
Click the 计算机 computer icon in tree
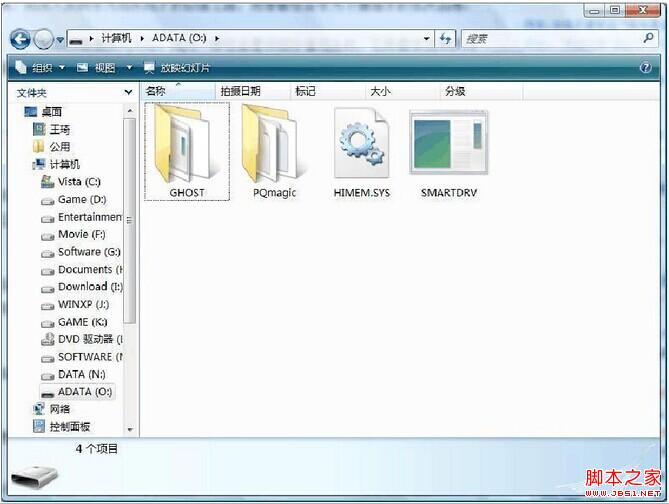tap(39, 164)
